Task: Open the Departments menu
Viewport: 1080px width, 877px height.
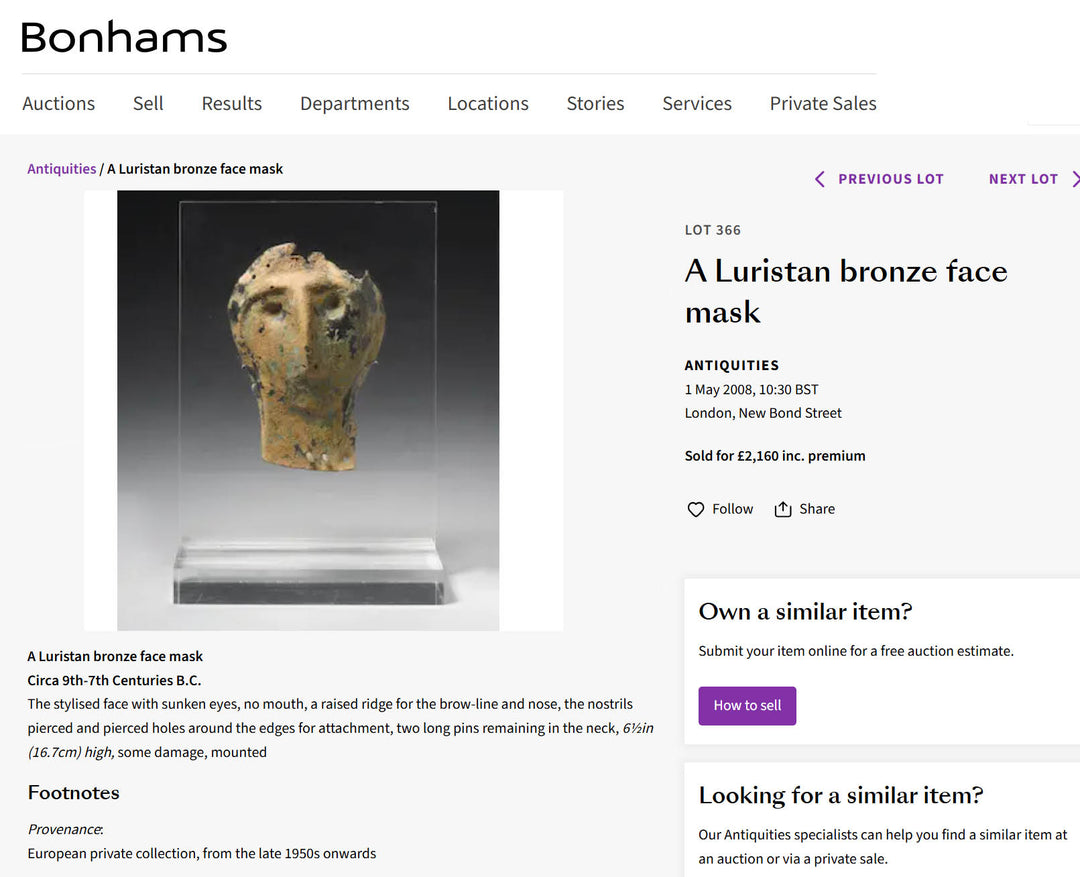Action: tap(354, 103)
